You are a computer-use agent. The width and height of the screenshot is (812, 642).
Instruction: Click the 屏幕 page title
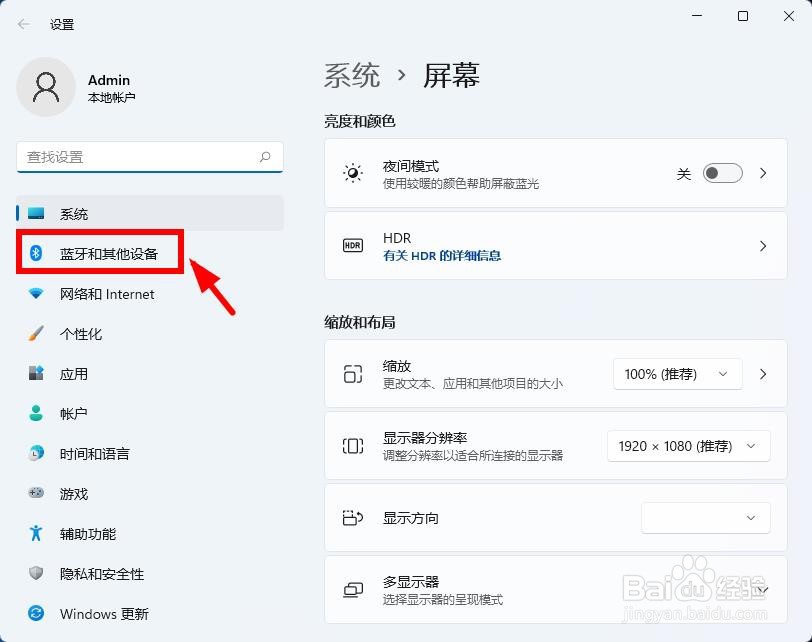(451, 75)
